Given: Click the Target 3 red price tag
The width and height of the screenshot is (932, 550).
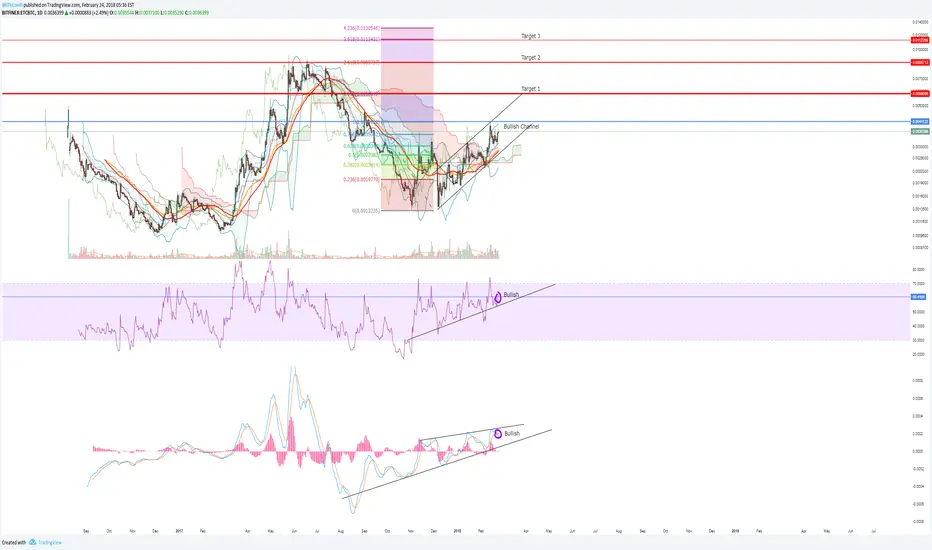Looking at the screenshot, I should coord(920,40).
